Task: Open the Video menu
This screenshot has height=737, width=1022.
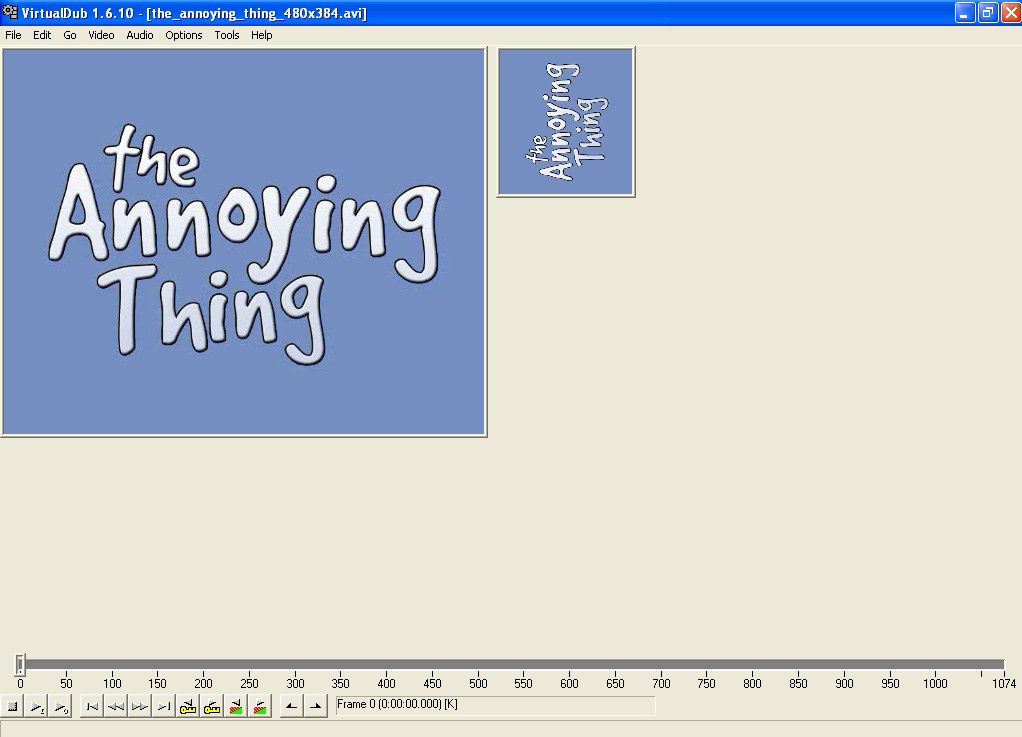Action: 101,35
